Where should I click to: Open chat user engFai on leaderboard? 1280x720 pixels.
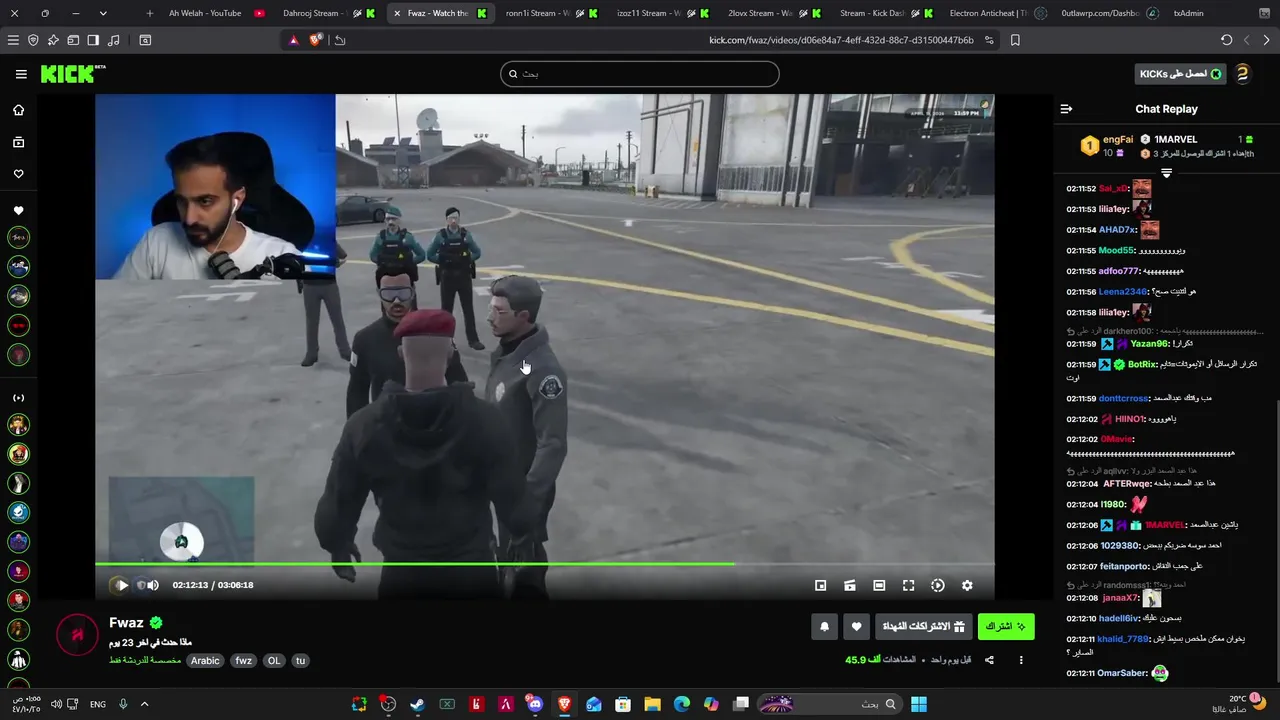(1118, 140)
